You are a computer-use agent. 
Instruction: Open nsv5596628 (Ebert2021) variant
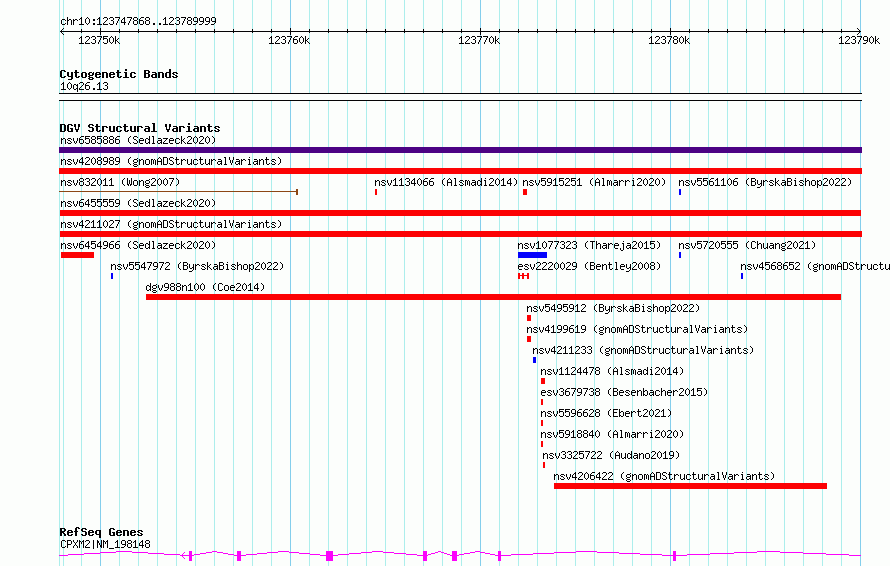(606, 413)
